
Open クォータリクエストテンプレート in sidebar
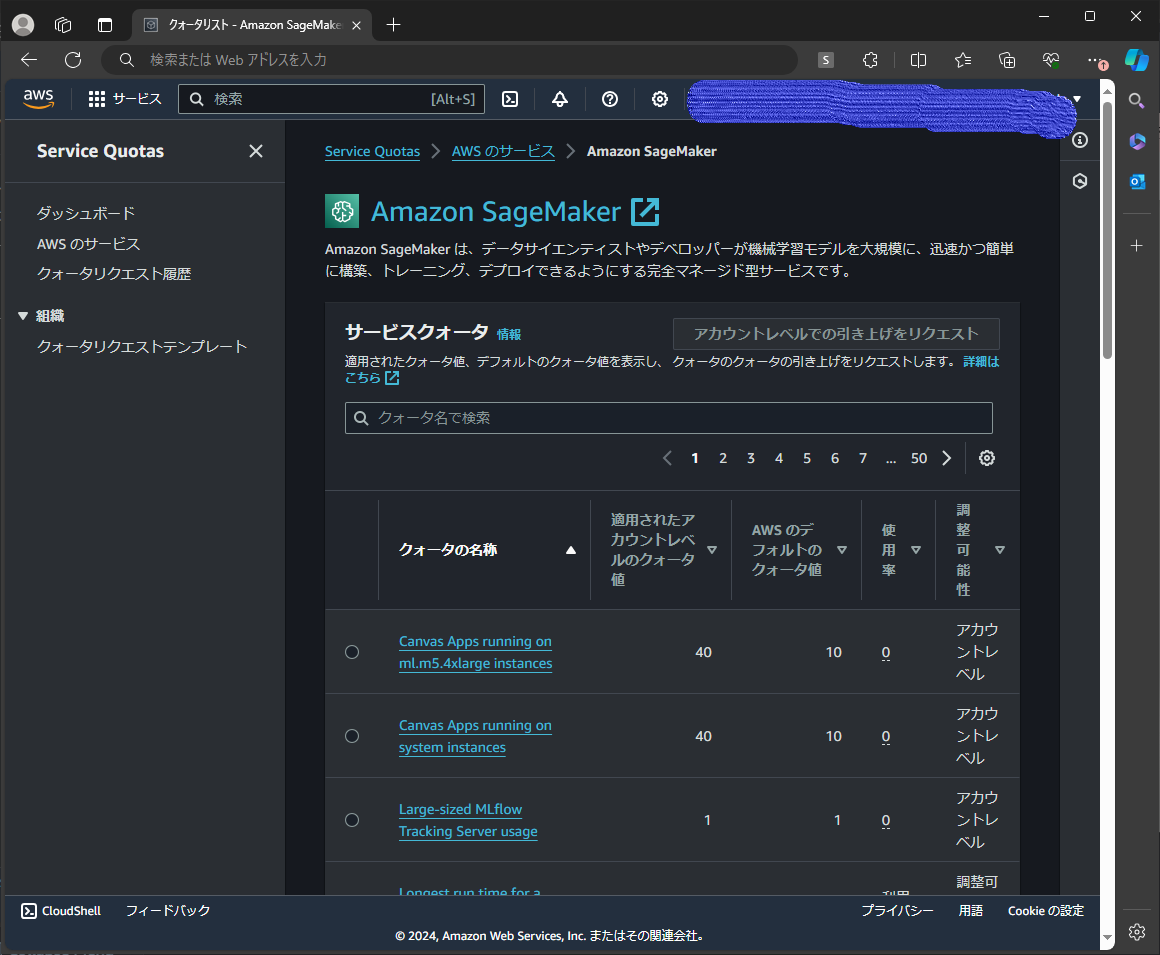pyautogui.click(x=142, y=347)
